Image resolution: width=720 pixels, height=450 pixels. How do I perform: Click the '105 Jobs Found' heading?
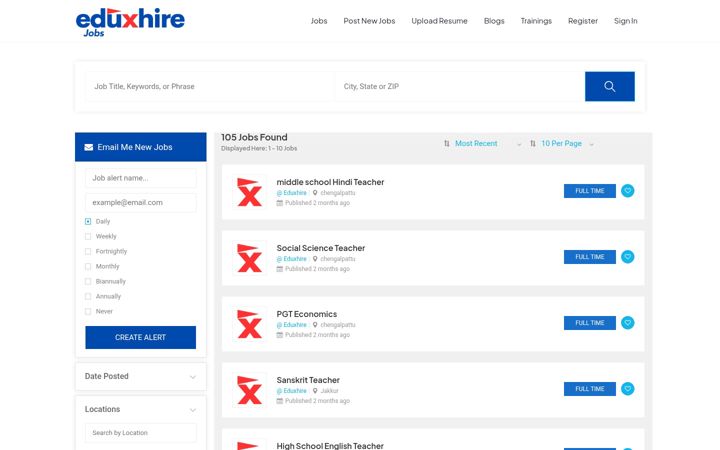point(254,137)
